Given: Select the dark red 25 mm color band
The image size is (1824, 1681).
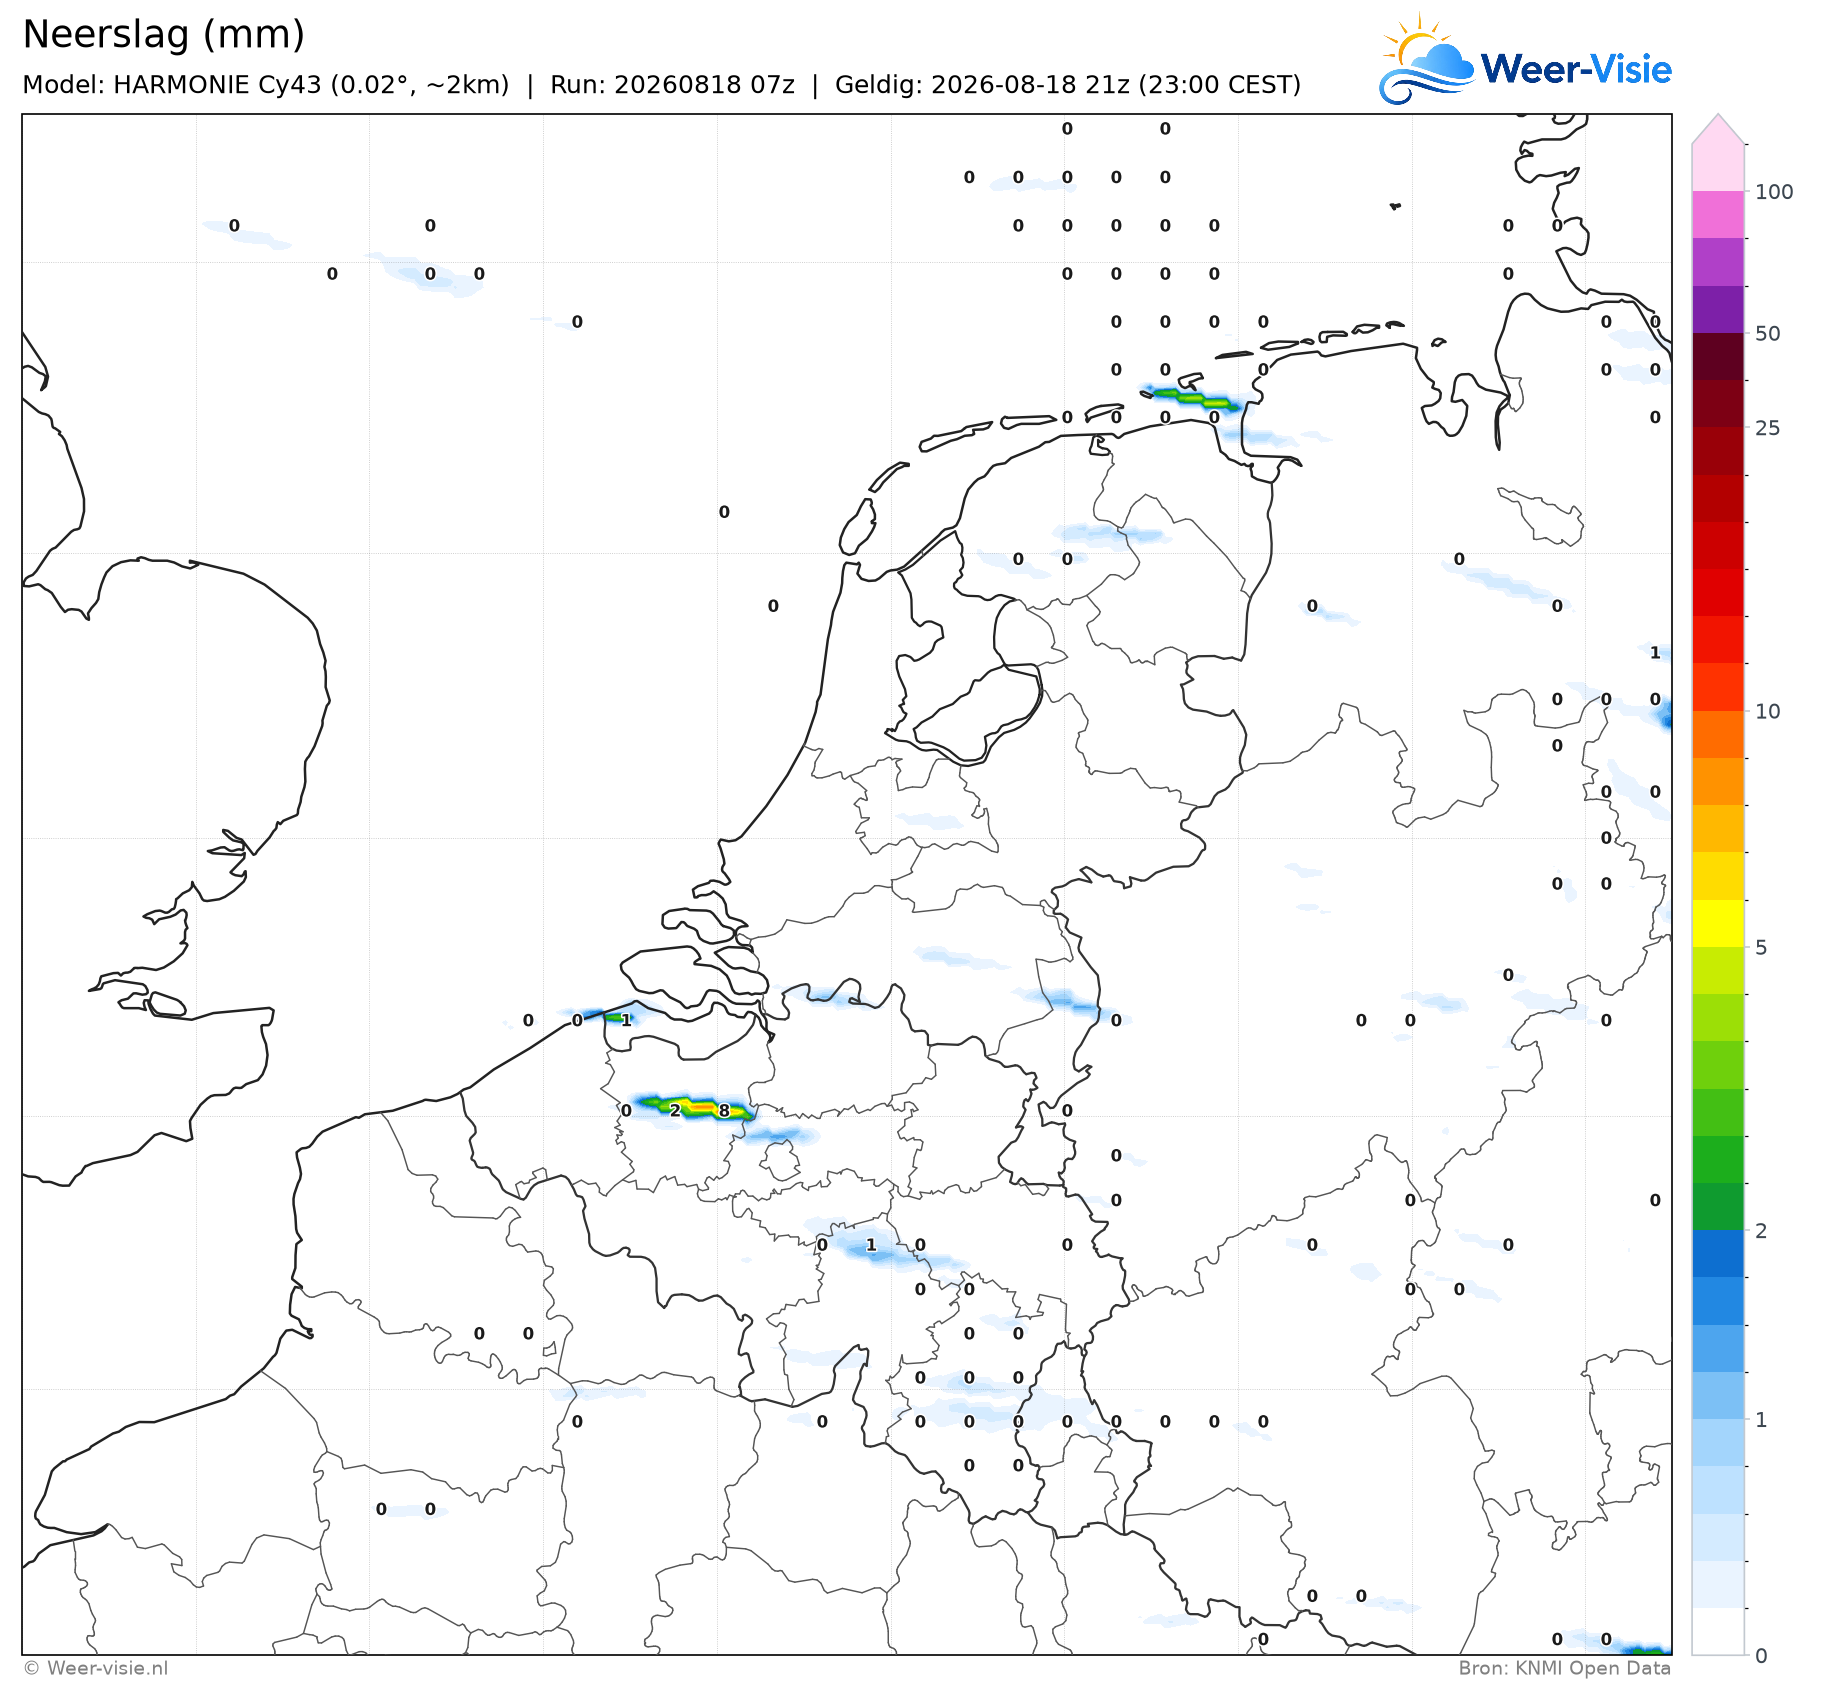Looking at the screenshot, I should (x=1718, y=404).
